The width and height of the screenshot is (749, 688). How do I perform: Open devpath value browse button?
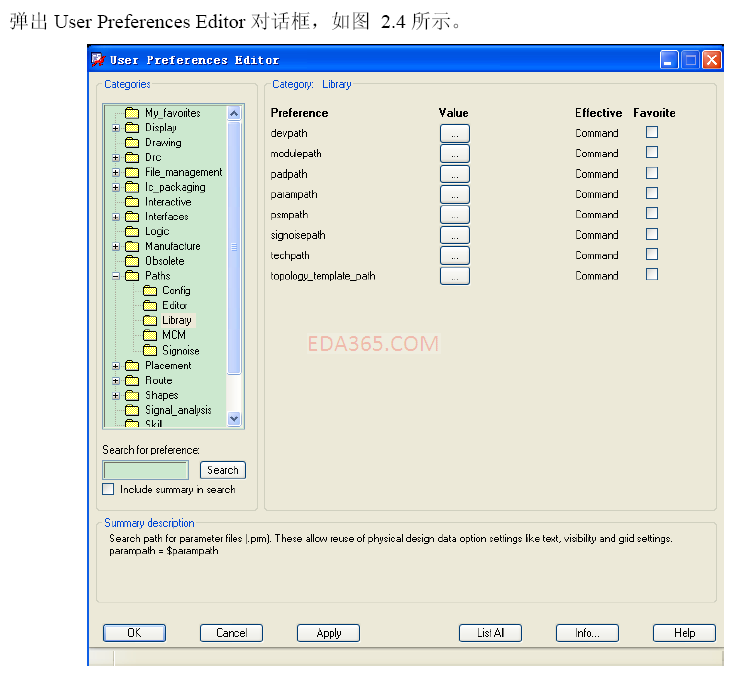(455, 134)
